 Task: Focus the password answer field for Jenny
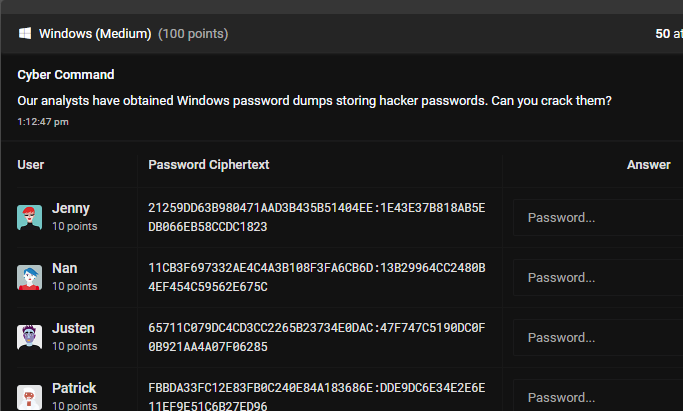(597, 217)
